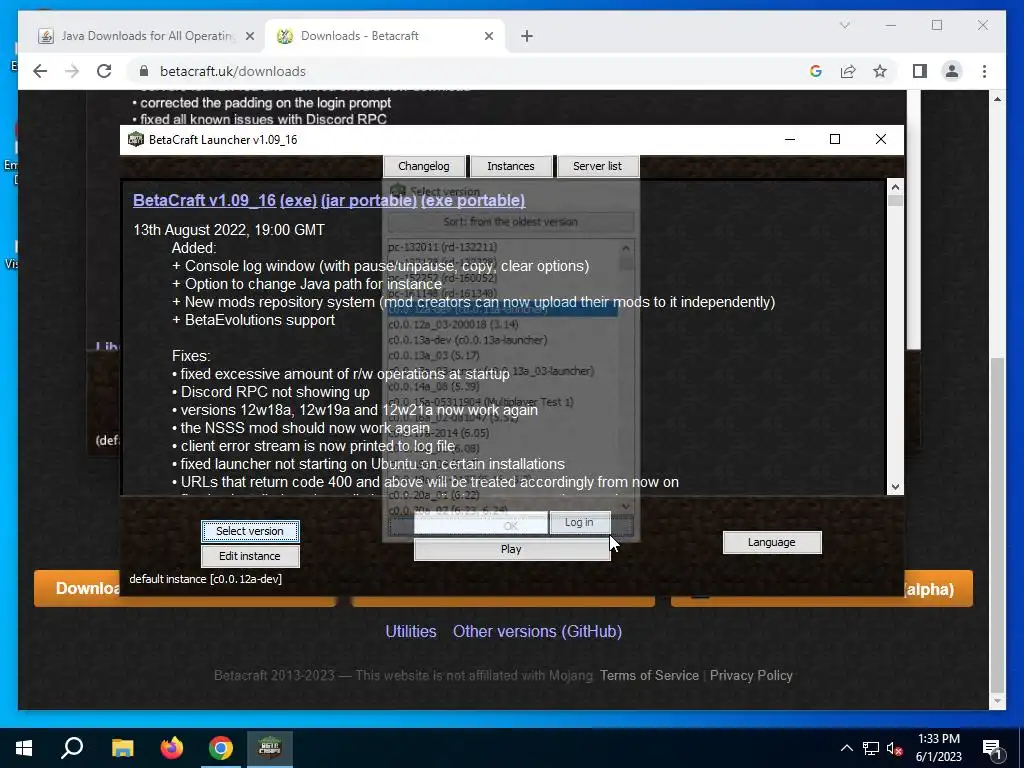Open the share page icon

(848, 71)
